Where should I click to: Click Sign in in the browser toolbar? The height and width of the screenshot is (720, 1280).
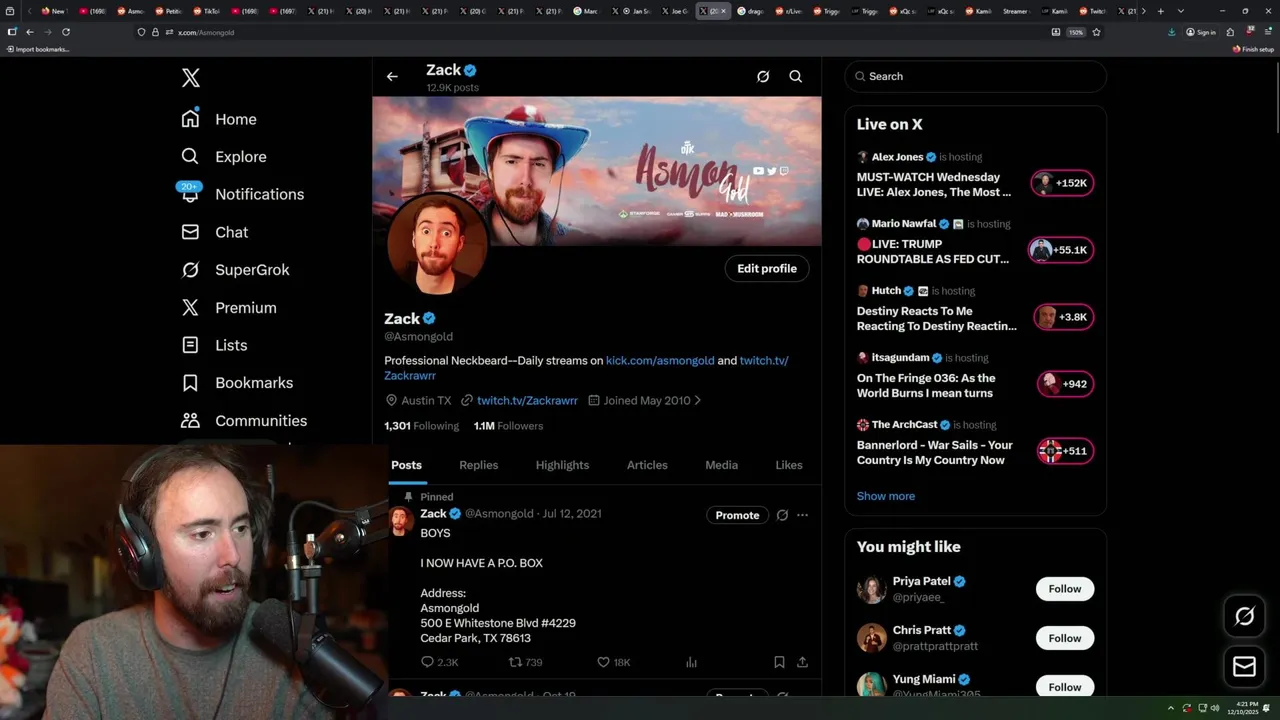(x=1201, y=32)
